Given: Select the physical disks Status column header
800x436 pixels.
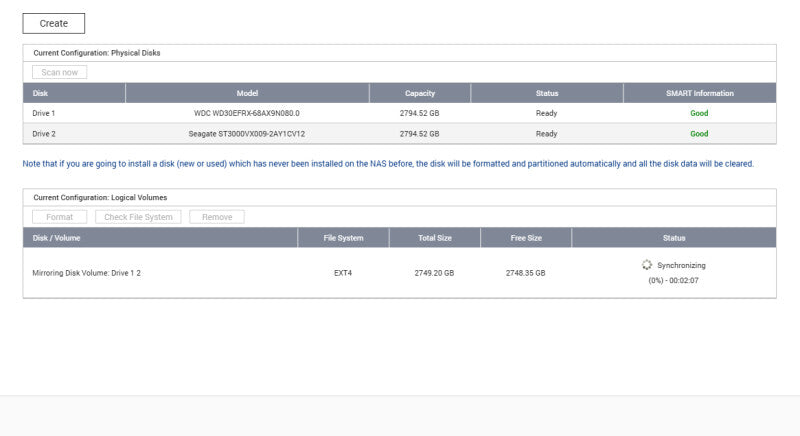Looking at the screenshot, I should tap(547, 93).
